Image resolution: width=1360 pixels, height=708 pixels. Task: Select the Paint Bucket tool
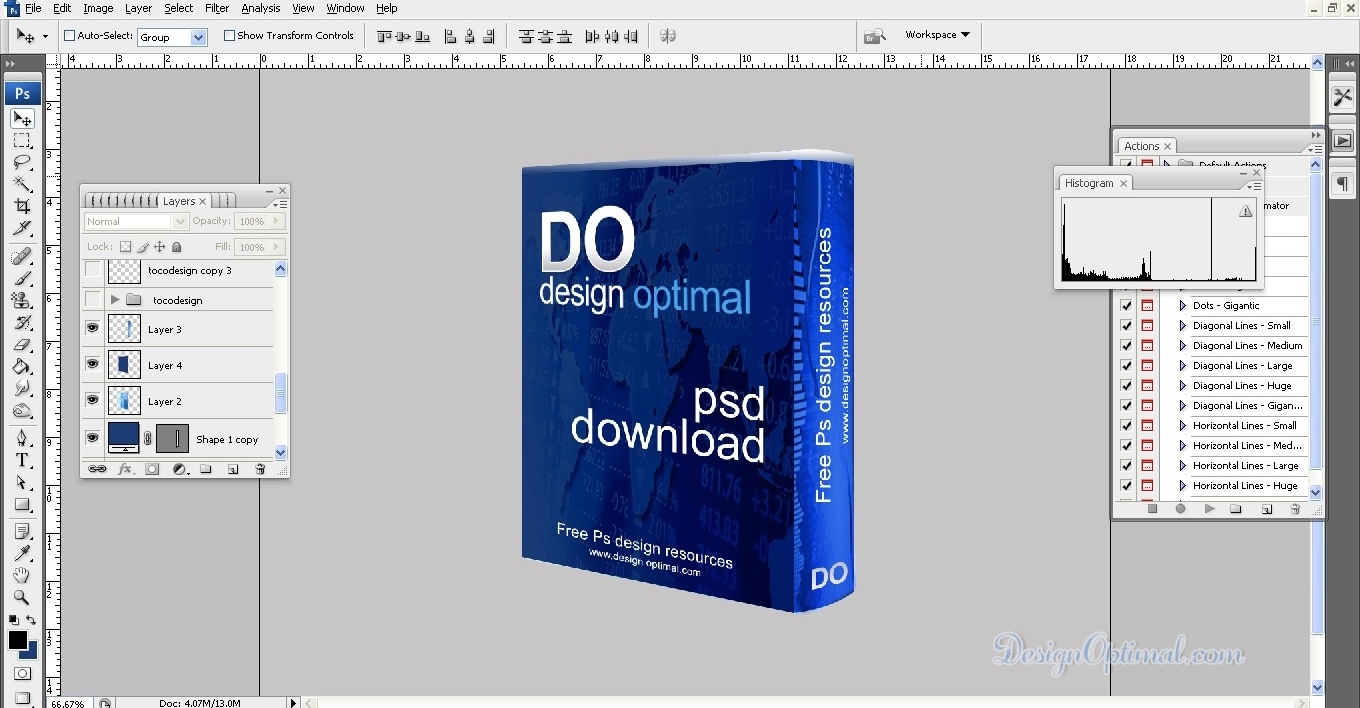point(22,366)
